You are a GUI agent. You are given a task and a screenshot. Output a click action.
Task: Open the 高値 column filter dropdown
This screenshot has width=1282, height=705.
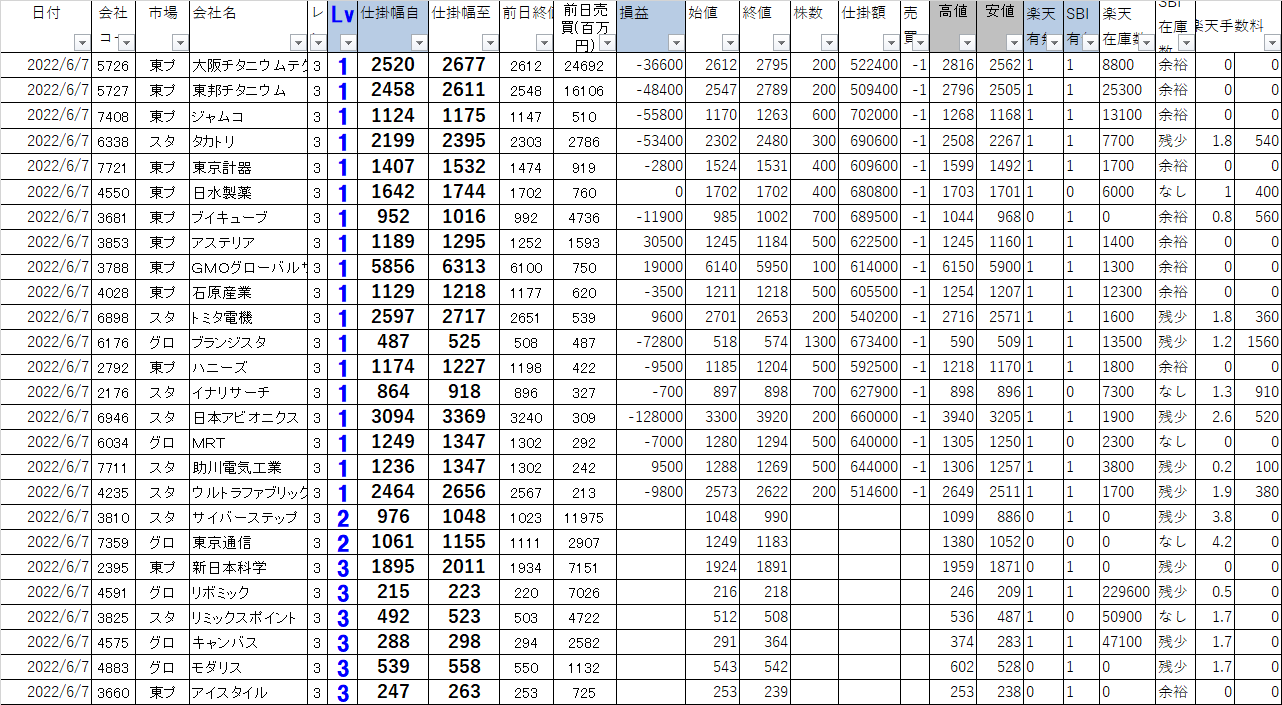coord(966,43)
